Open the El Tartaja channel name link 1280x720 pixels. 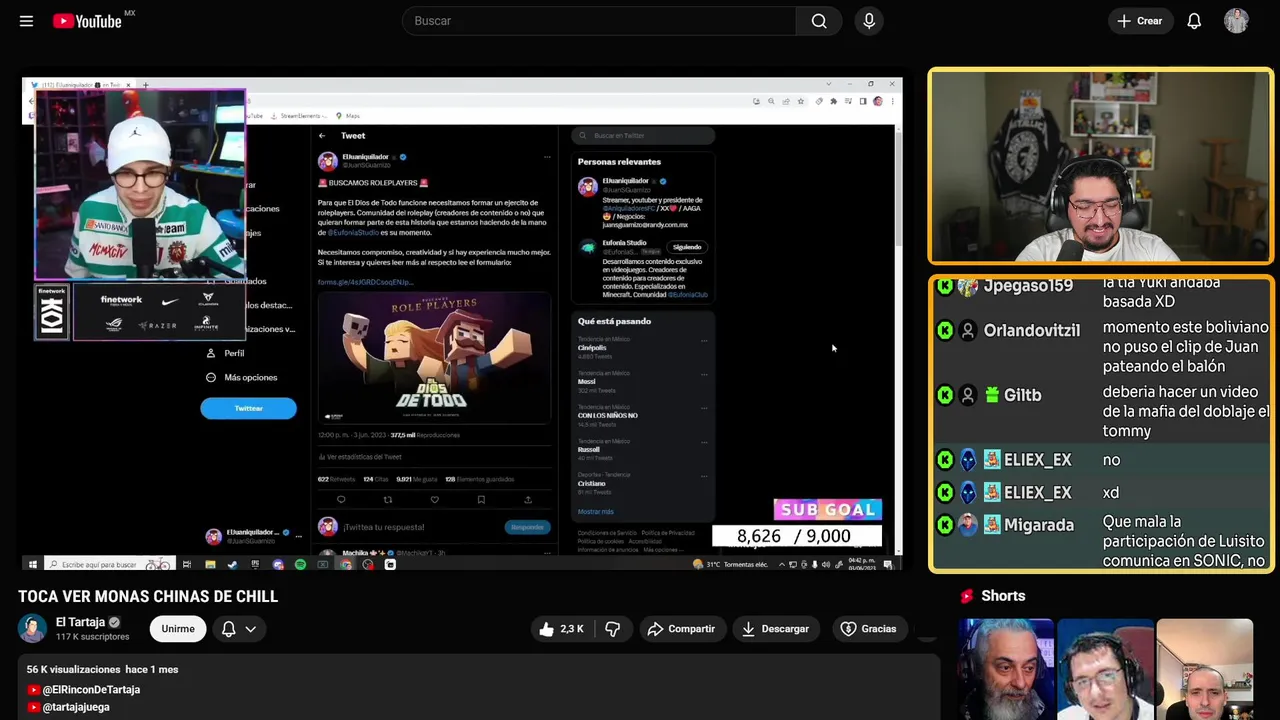point(80,622)
